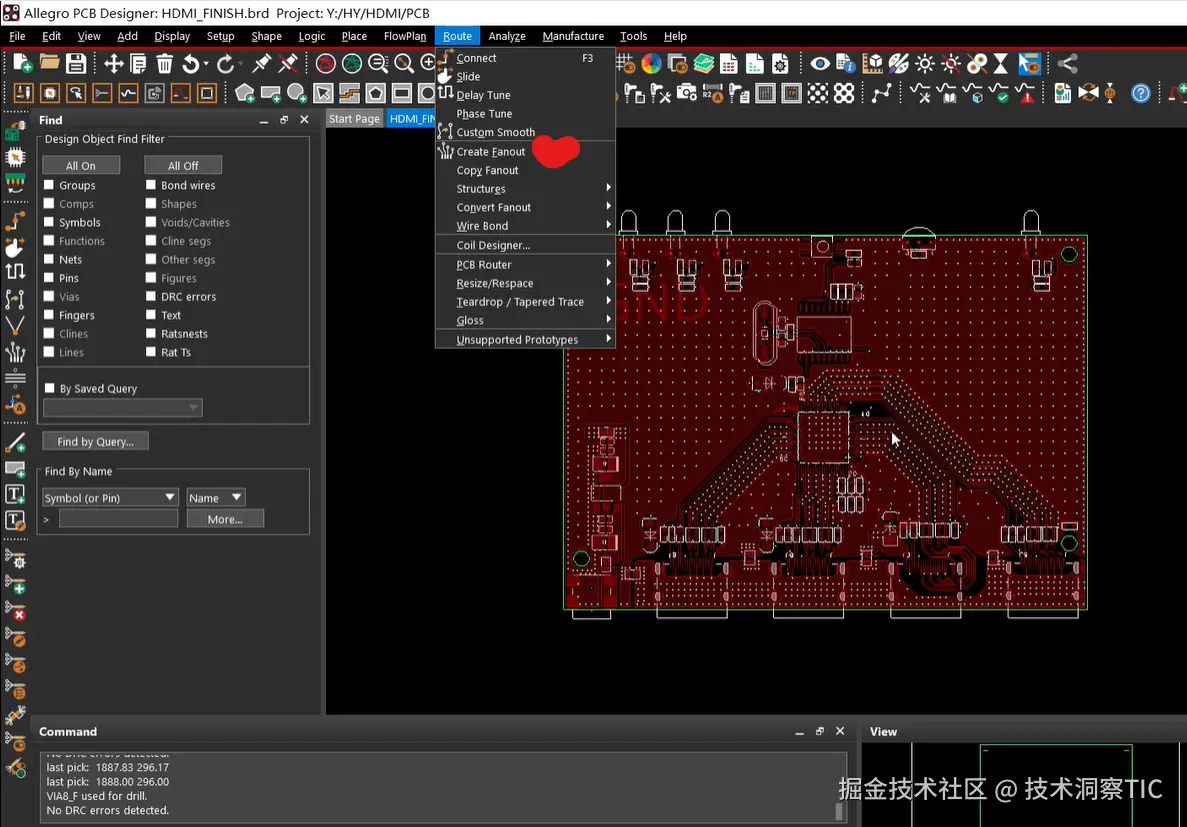Click the eye visibility icon in toolbar
The image size is (1187, 827).
click(820, 64)
